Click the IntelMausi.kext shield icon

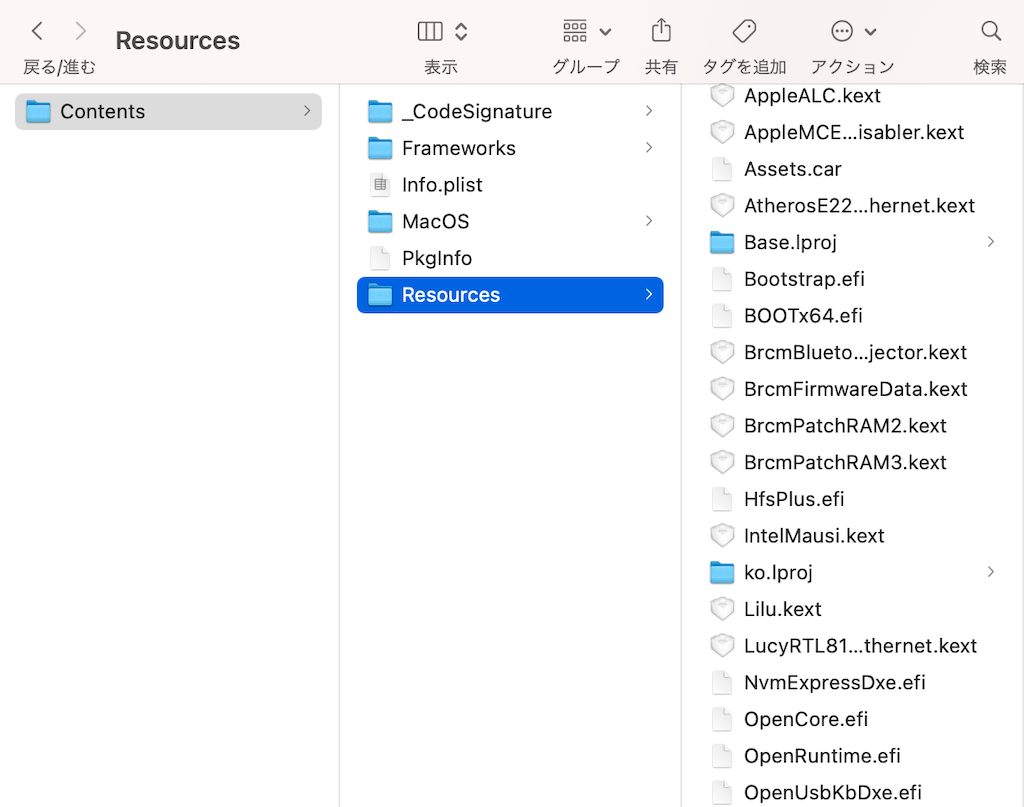pos(722,535)
